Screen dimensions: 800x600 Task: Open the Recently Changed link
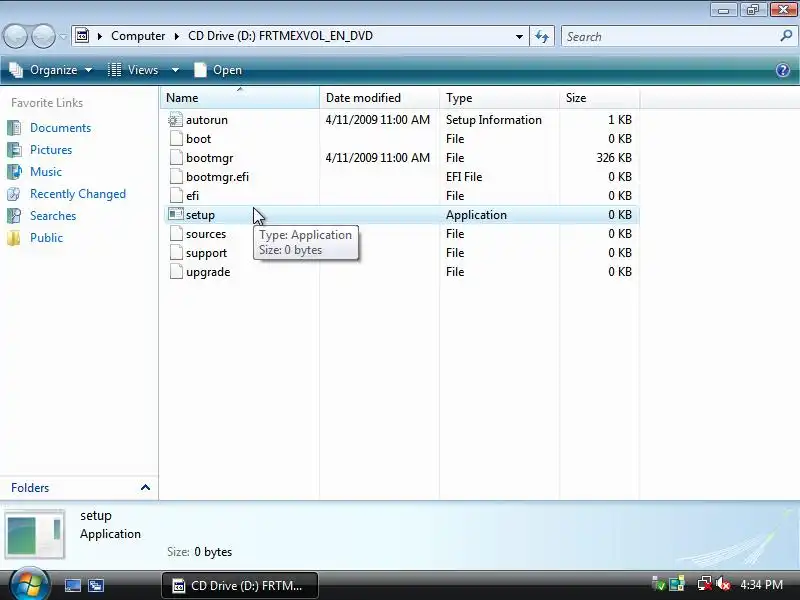coord(78,194)
